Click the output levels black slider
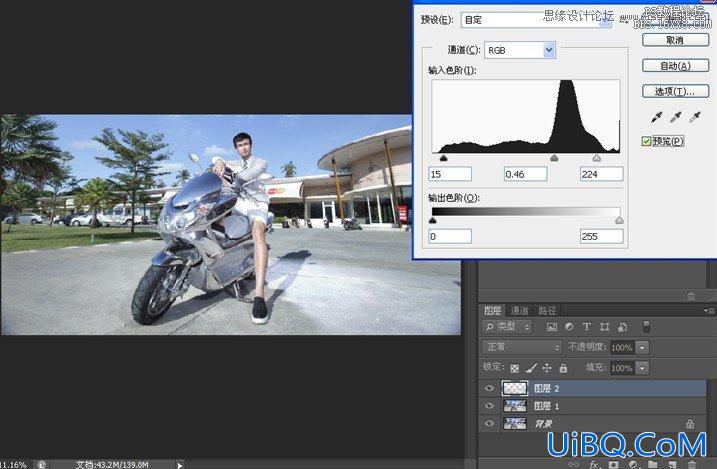The height and width of the screenshot is (469, 717). click(433, 220)
